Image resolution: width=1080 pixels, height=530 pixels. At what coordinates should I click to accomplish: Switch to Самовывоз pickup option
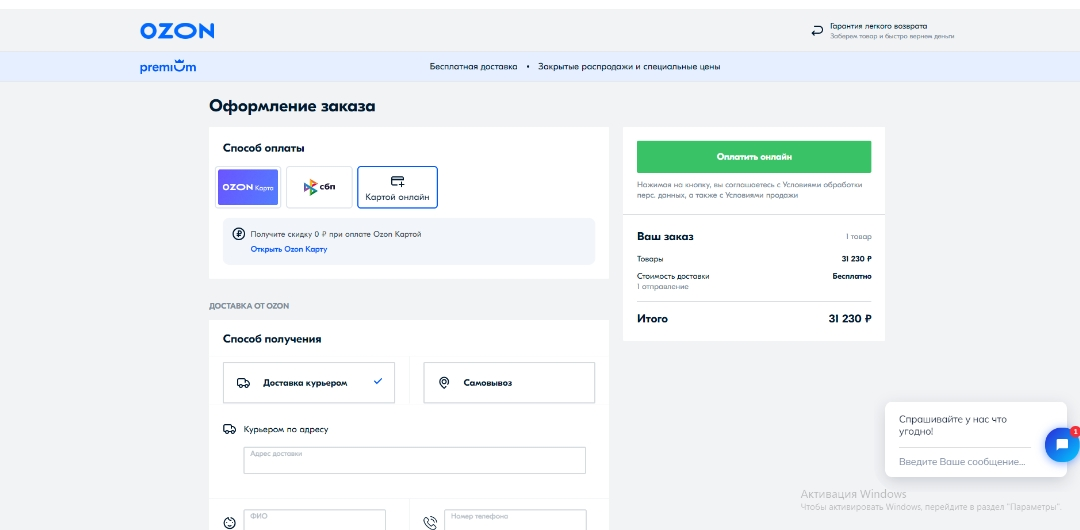click(x=509, y=383)
